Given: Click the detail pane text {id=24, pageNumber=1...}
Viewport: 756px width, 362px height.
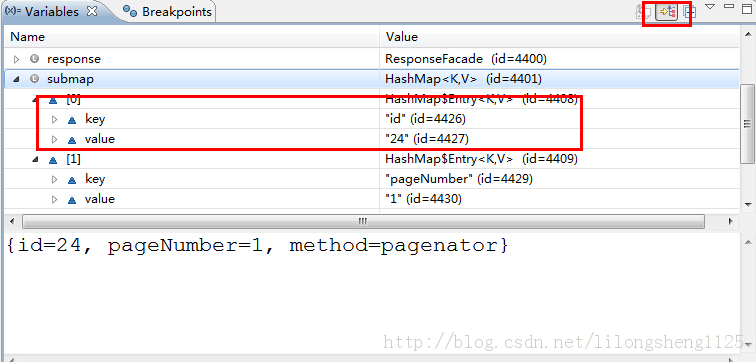Looking at the screenshot, I should click(257, 245).
